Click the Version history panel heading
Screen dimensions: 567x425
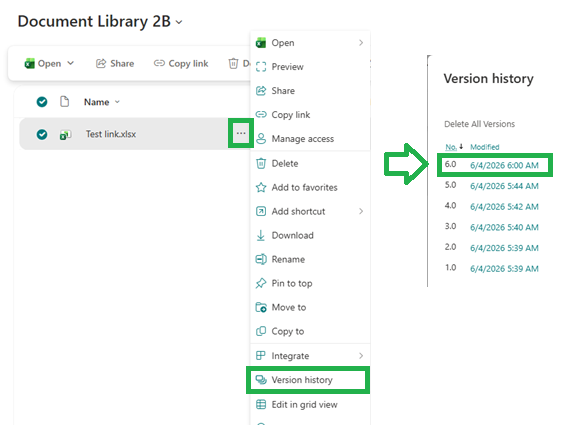point(489,79)
